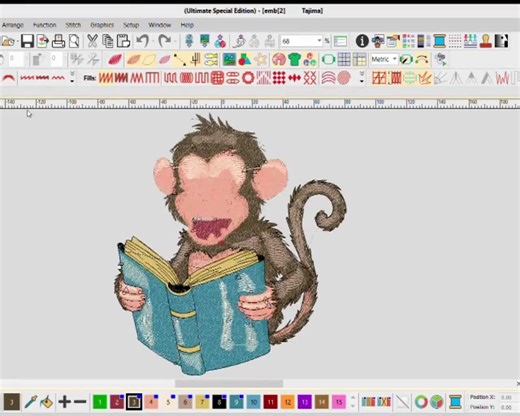Click the green hoop frame icon
The width and height of the screenshot is (520, 416).
328,60
